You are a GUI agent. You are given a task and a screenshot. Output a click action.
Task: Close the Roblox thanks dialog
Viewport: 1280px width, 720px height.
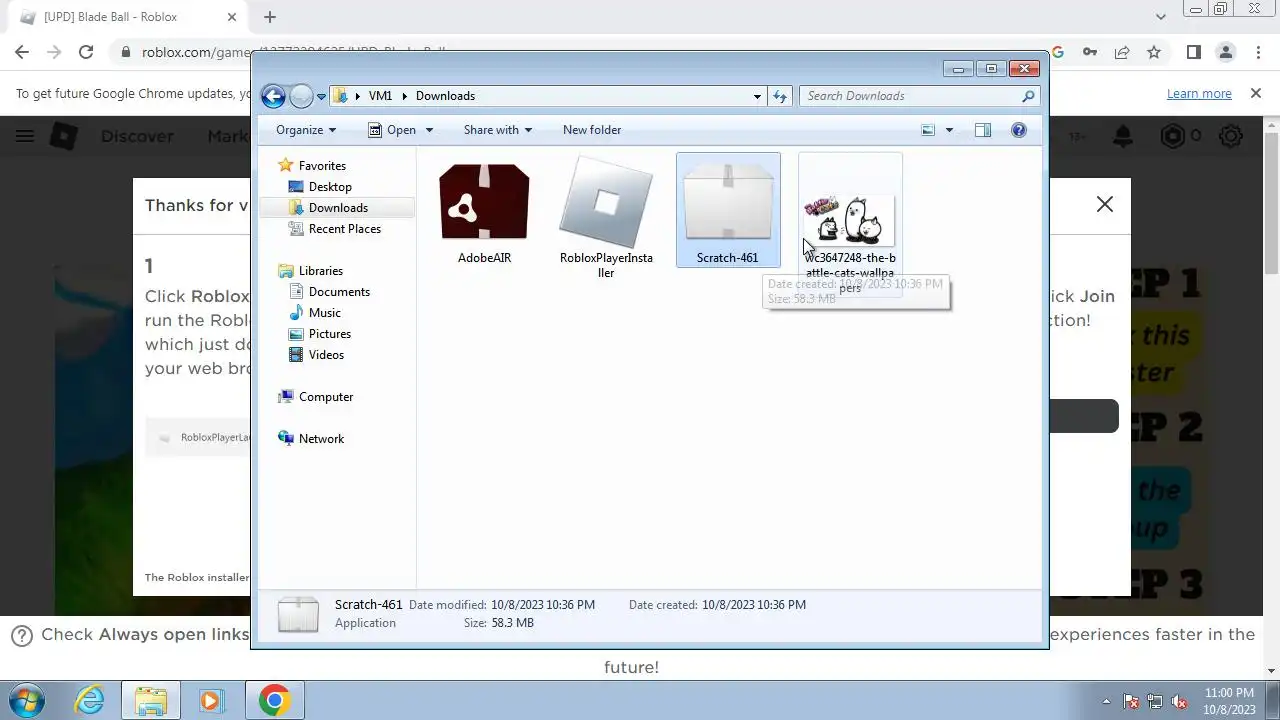click(x=1104, y=204)
